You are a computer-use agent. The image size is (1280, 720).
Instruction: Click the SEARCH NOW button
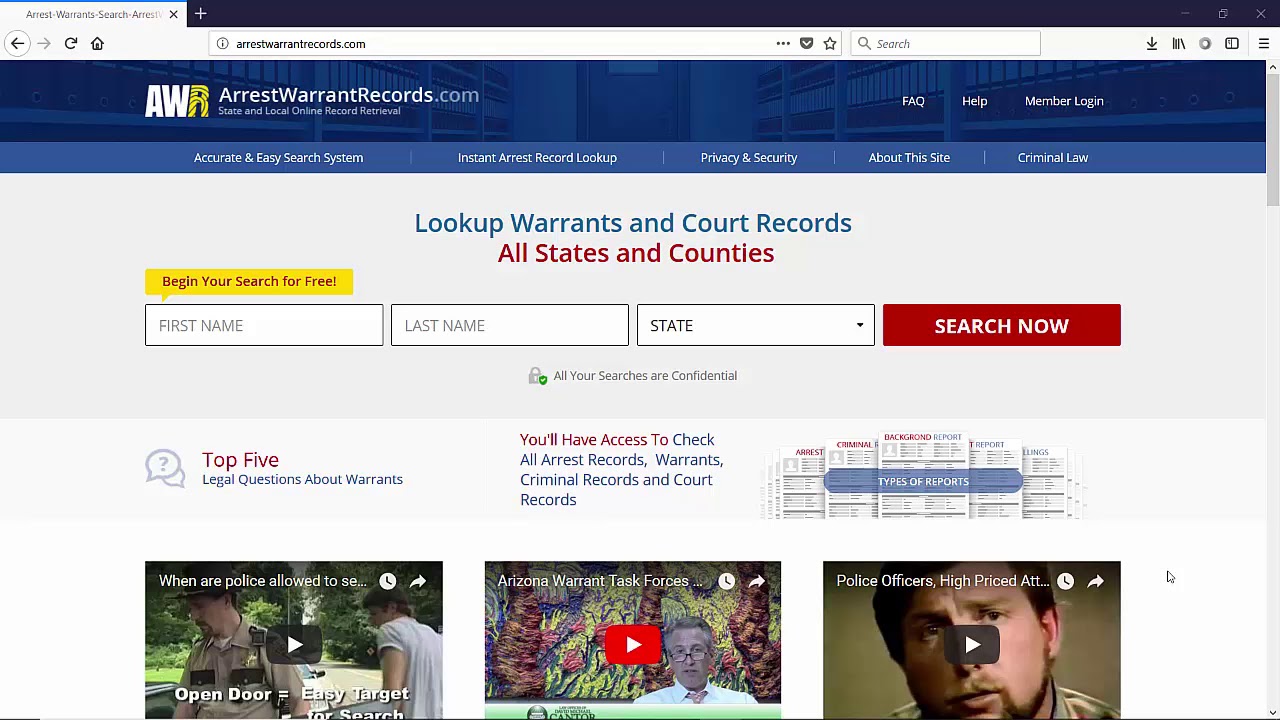pyautogui.click(x=1002, y=325)
